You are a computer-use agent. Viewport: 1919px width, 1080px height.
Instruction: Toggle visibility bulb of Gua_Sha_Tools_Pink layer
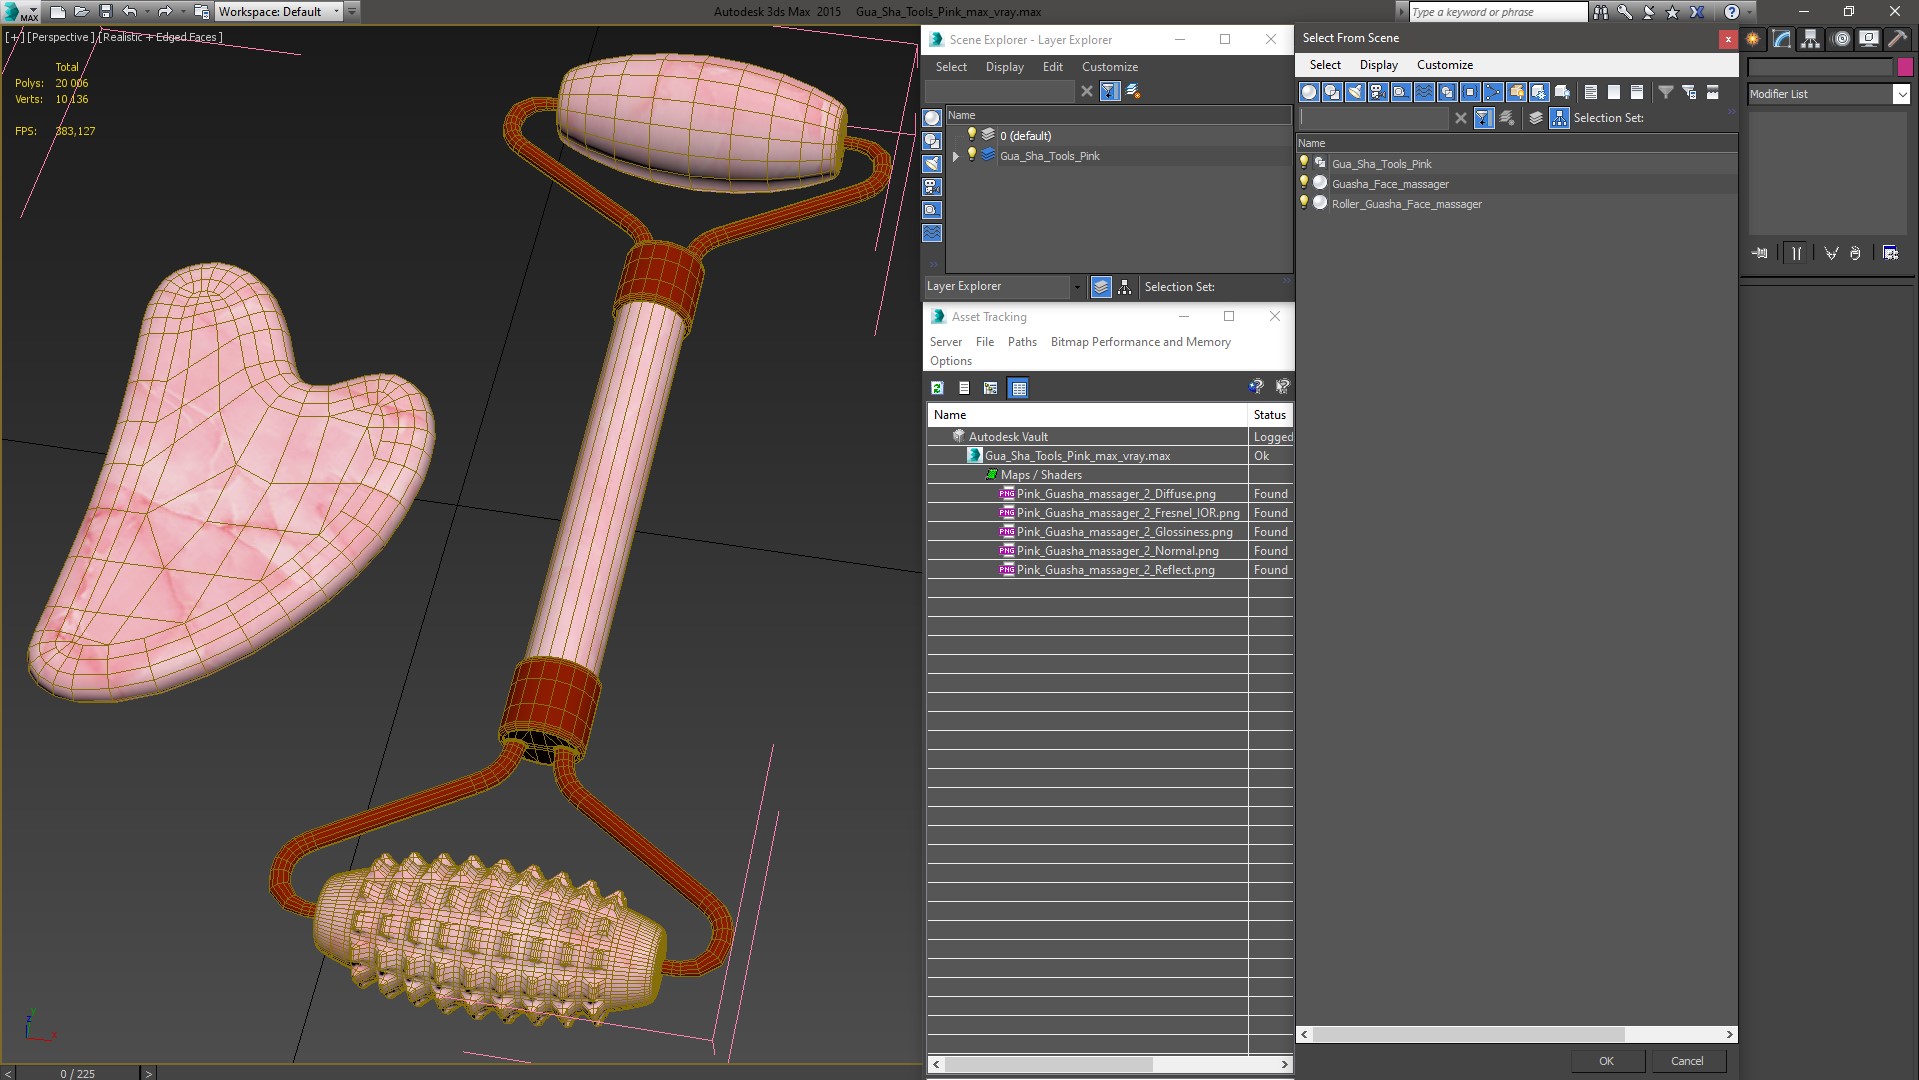(x=971, y=155)
